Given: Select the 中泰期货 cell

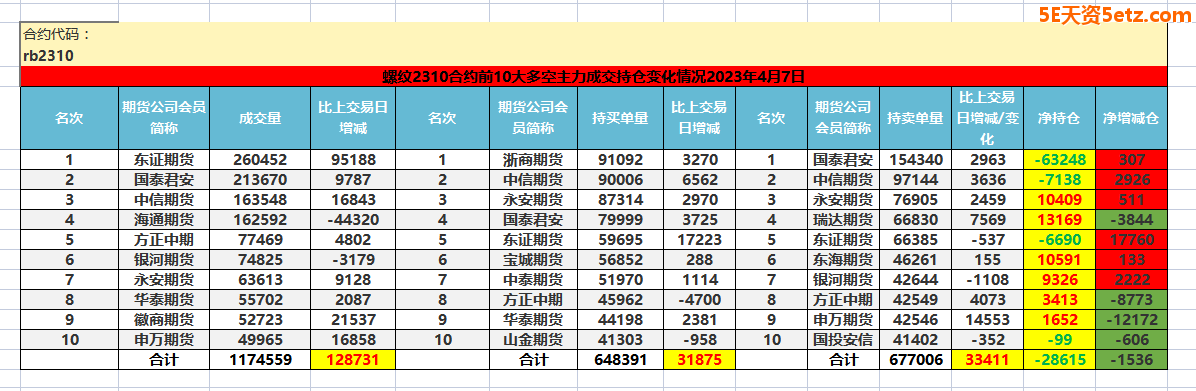Looking at the screenshot, I should [x=533, y=279].
